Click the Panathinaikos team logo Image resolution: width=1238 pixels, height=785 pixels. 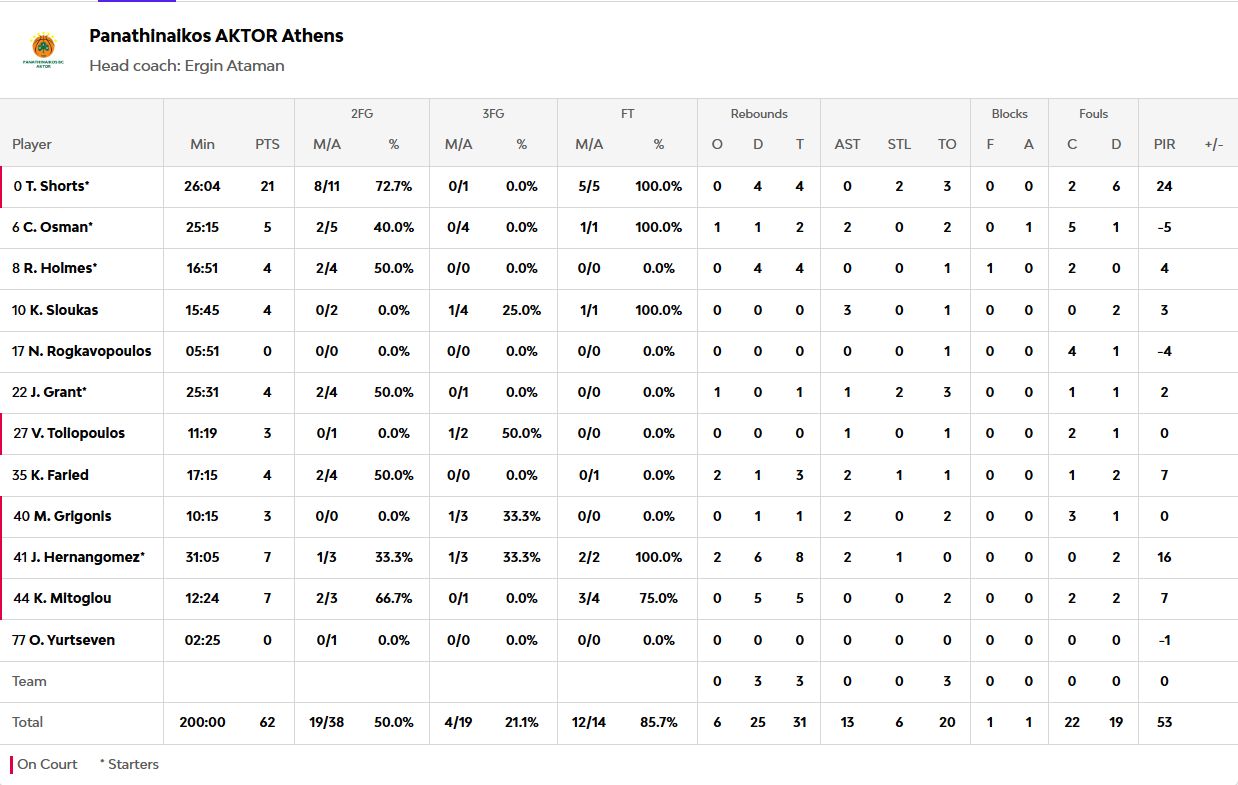pos(44,50)
